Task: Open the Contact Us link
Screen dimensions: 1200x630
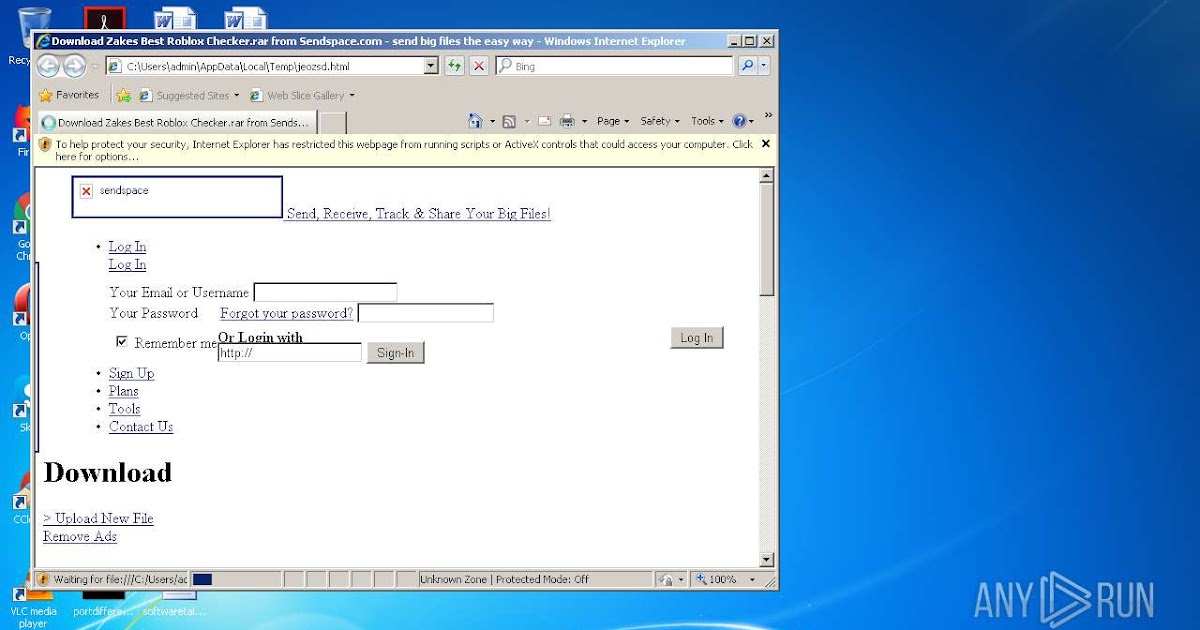Action: point(141,426)
